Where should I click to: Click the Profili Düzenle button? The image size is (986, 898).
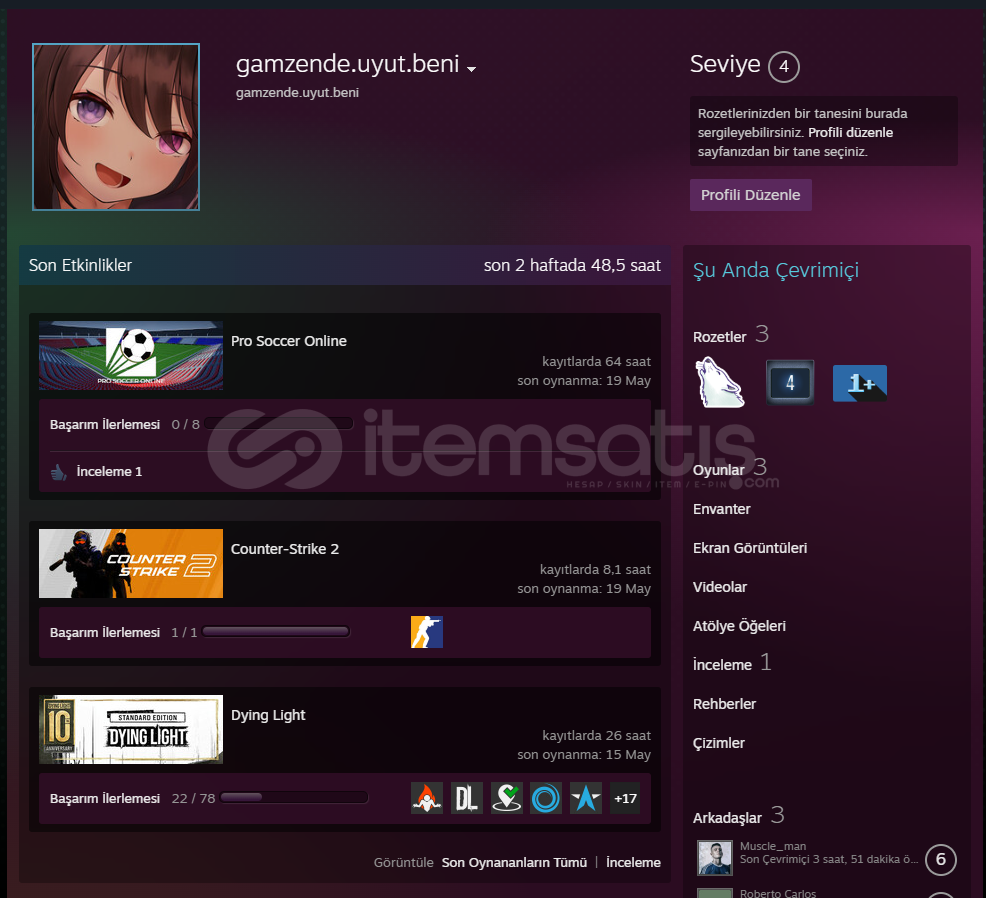[x=750, y=195]
